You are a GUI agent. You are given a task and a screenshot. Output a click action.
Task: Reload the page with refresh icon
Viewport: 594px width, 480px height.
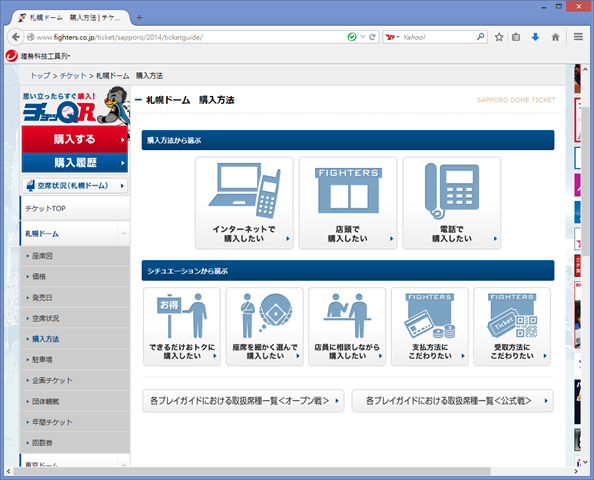[x=372, y=37]
